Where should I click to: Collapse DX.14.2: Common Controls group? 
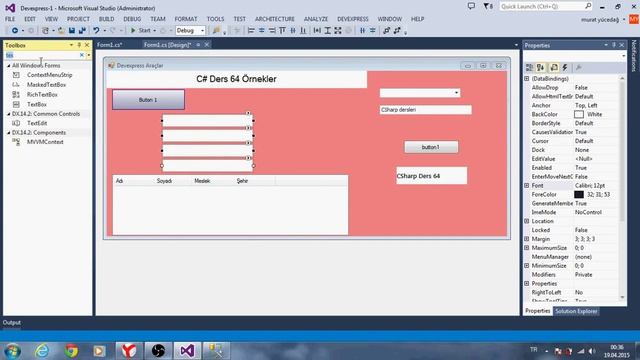(9, 114)
